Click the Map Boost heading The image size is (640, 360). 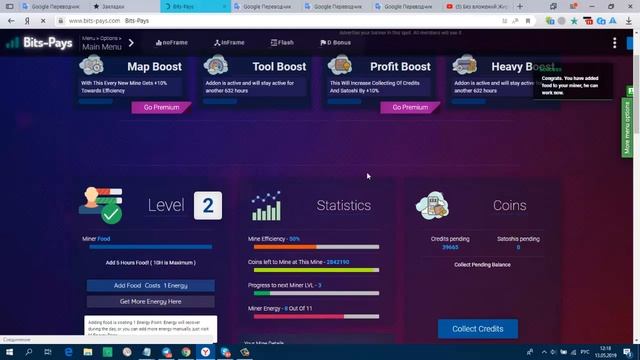click(154, 67)
